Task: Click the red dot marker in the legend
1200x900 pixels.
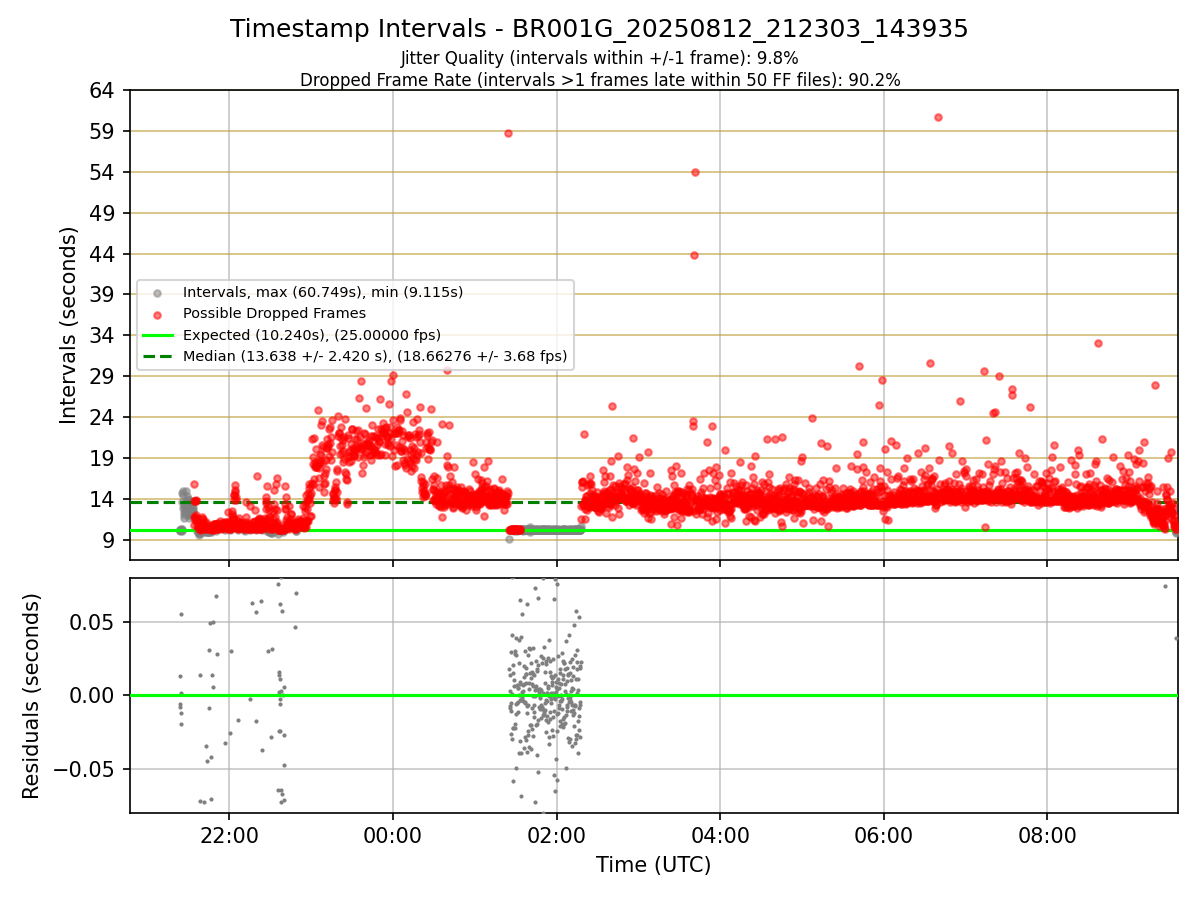Action: (x=156, y=314)
